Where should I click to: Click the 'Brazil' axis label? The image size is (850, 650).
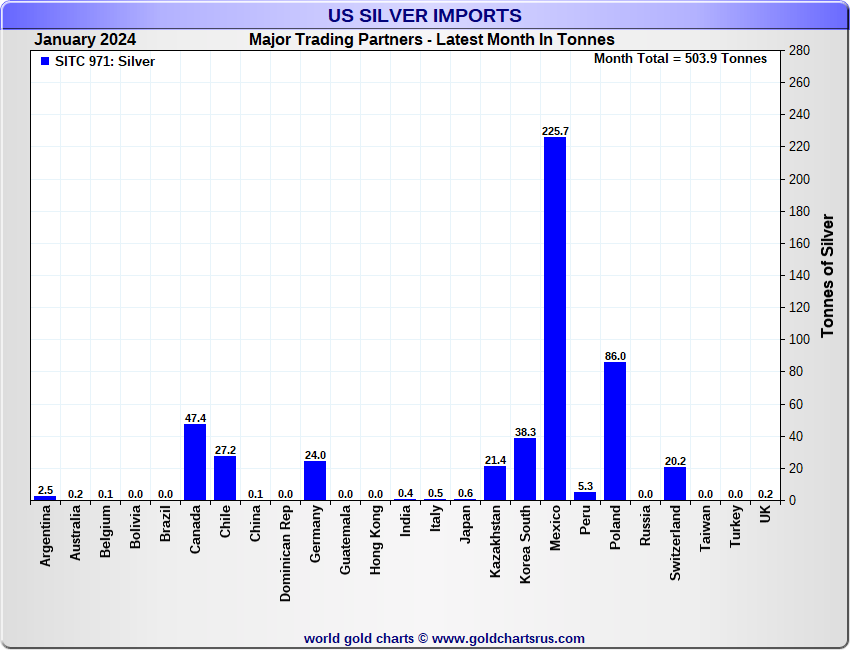coord(165,523)
